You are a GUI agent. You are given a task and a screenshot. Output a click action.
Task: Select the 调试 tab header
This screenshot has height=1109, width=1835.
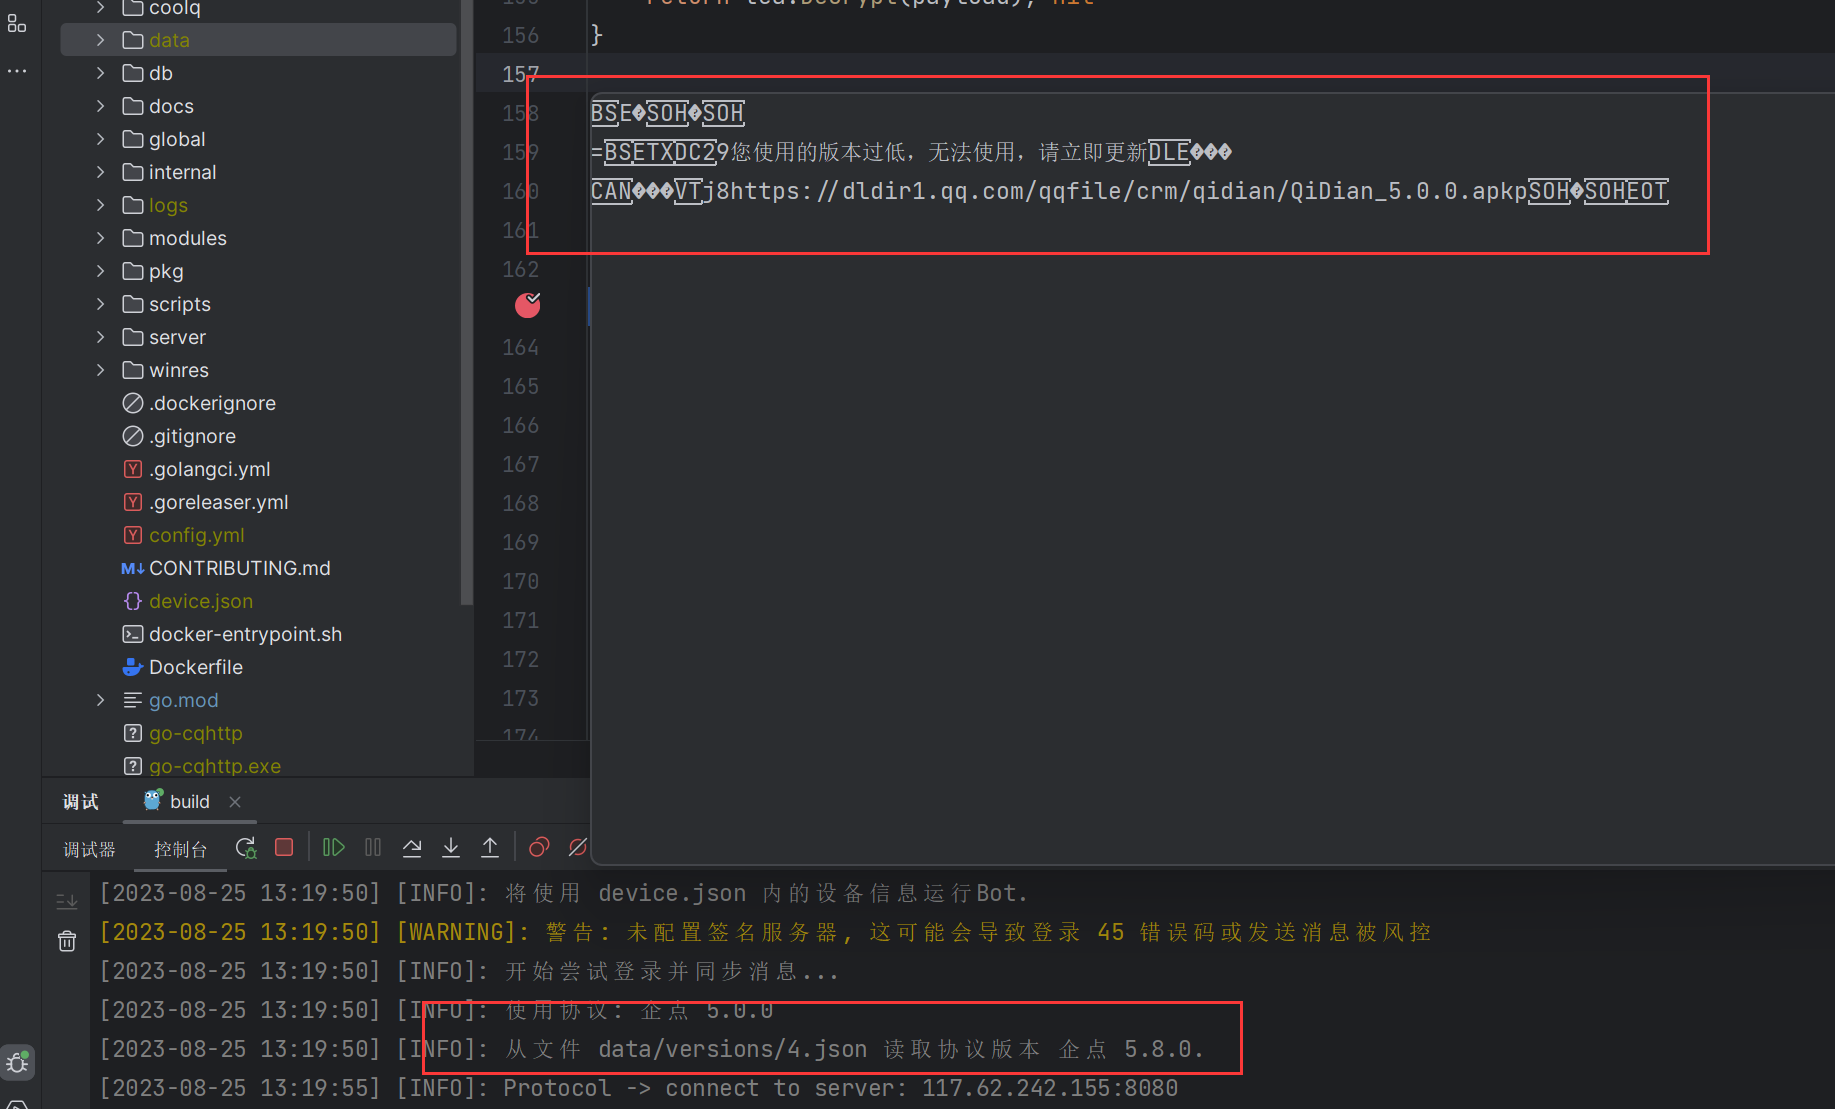click(x=80, y=801)
